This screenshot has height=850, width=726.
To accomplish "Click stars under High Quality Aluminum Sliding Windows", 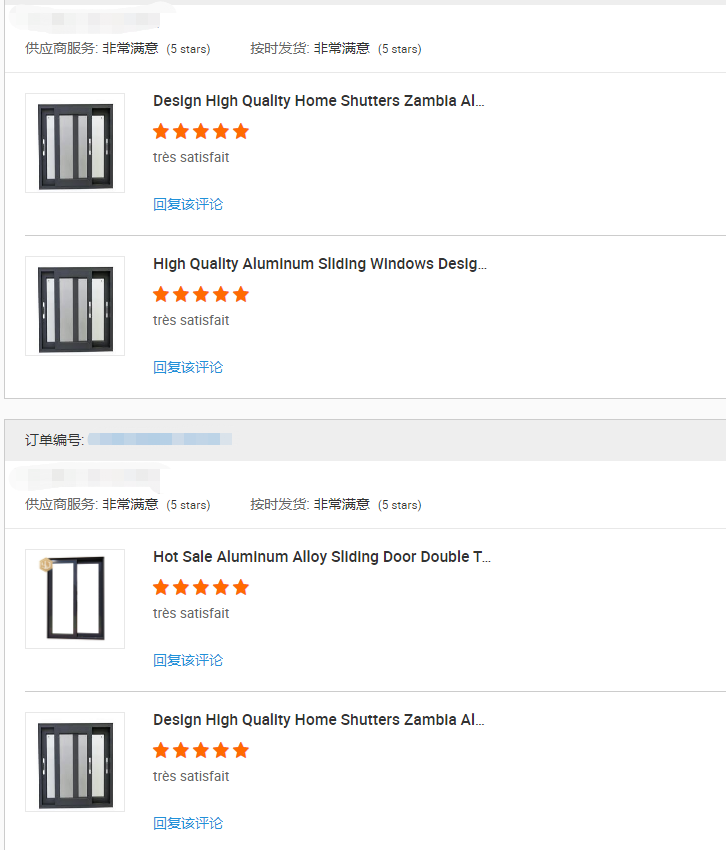I will [x=200, y=294].
